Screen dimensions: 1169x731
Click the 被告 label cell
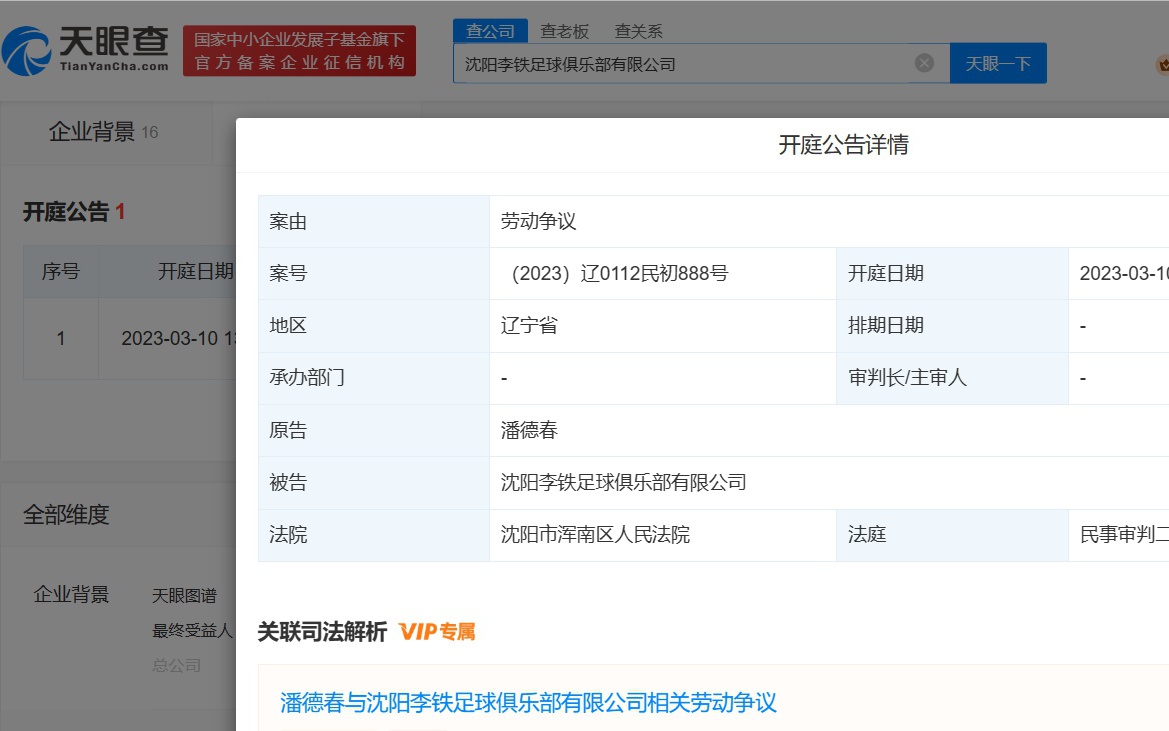[374, 482]
